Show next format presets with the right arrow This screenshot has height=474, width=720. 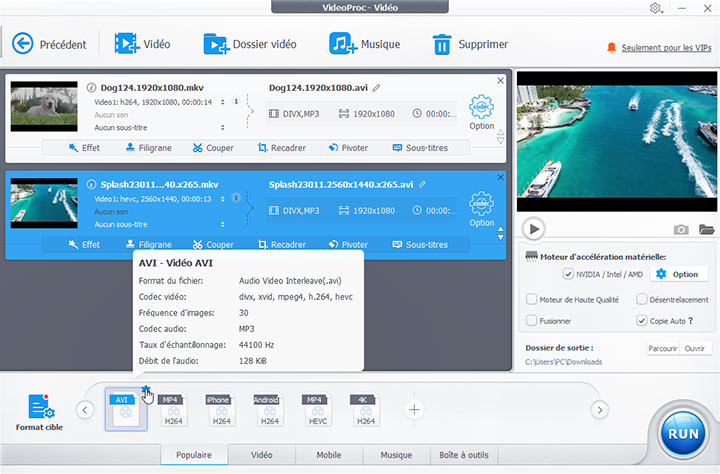(600, 410)
